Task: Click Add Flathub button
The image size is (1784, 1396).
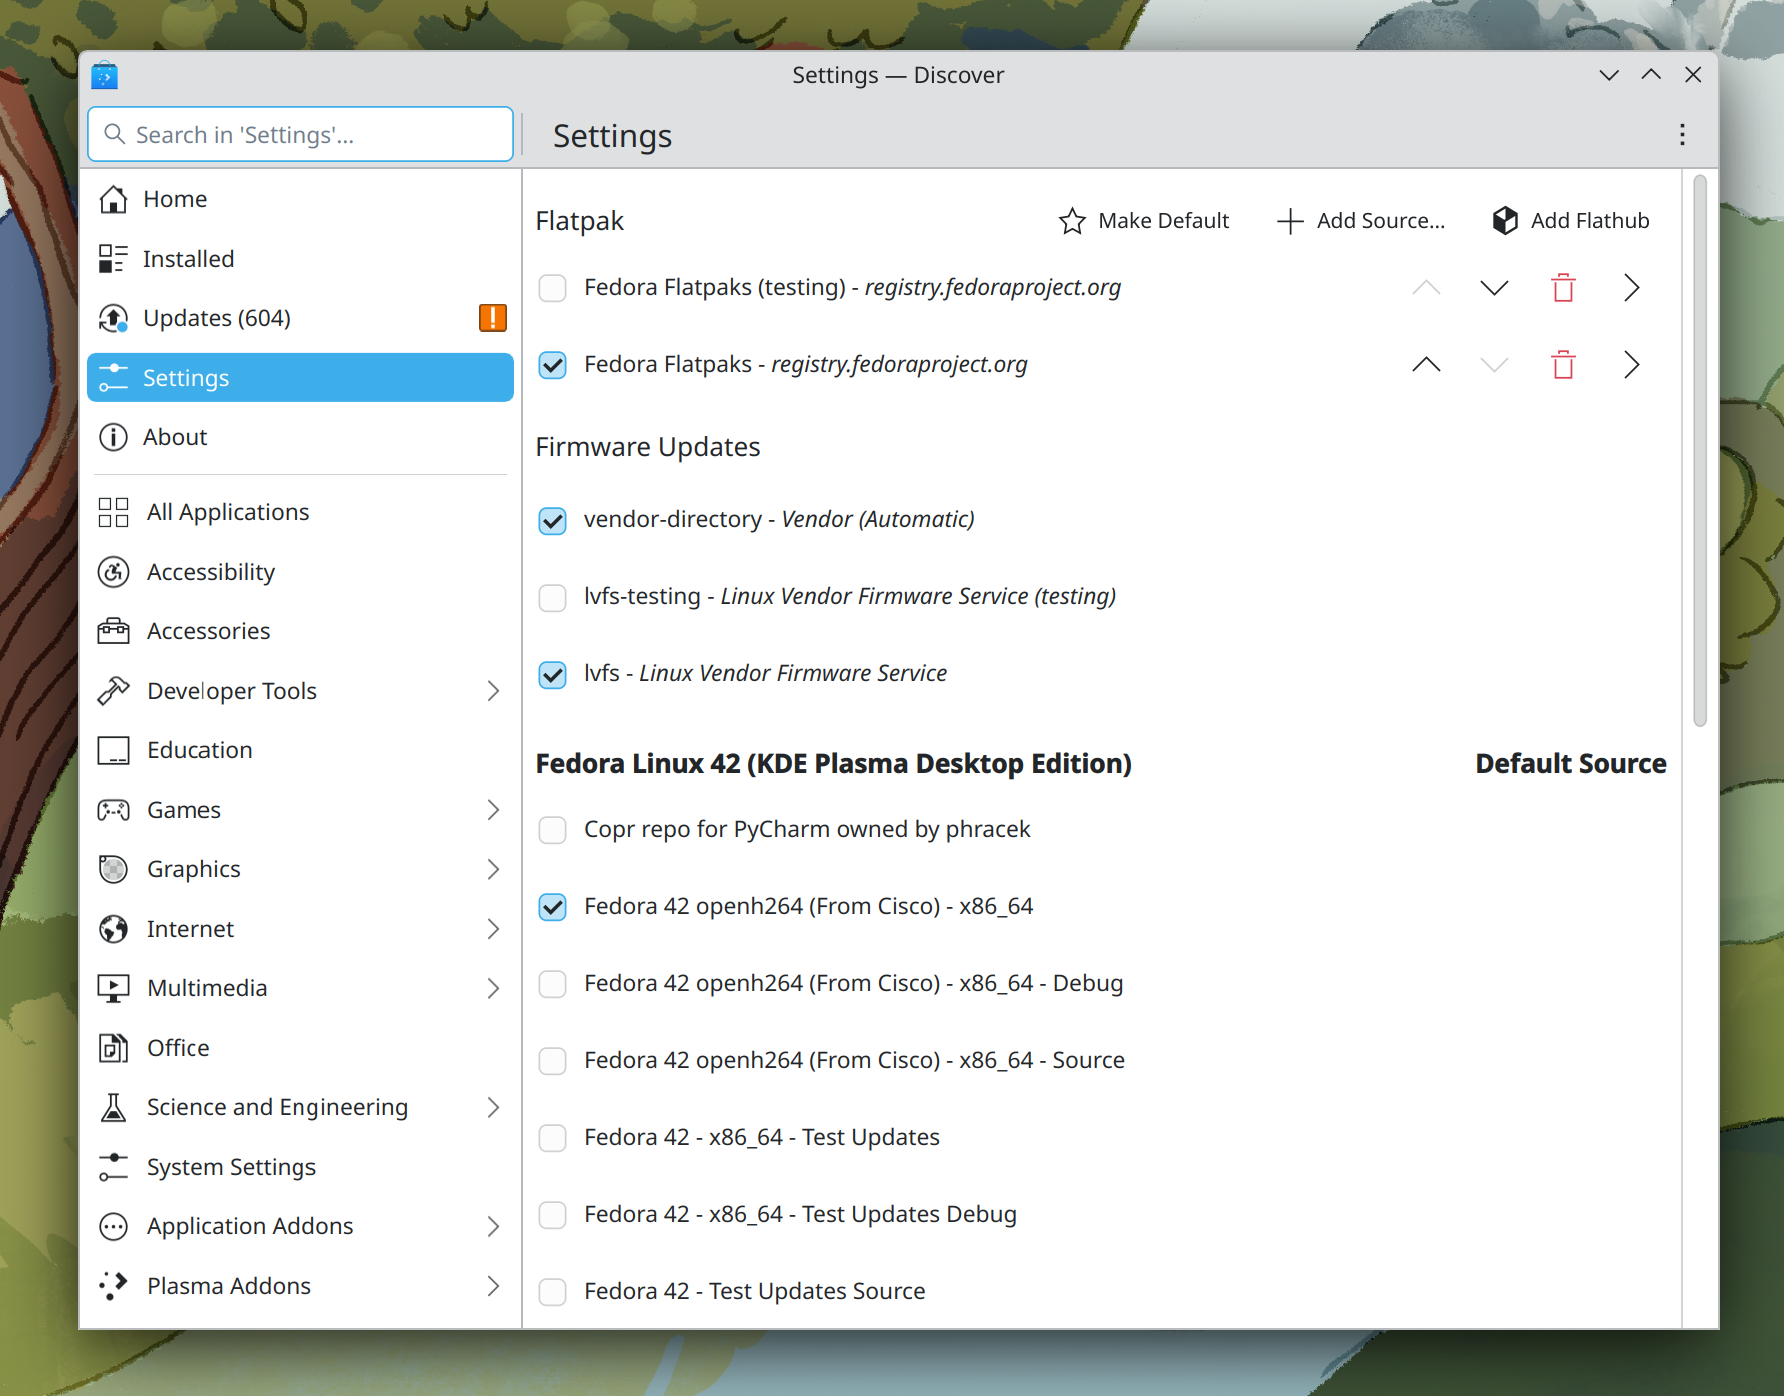Action: [1570, 221]
